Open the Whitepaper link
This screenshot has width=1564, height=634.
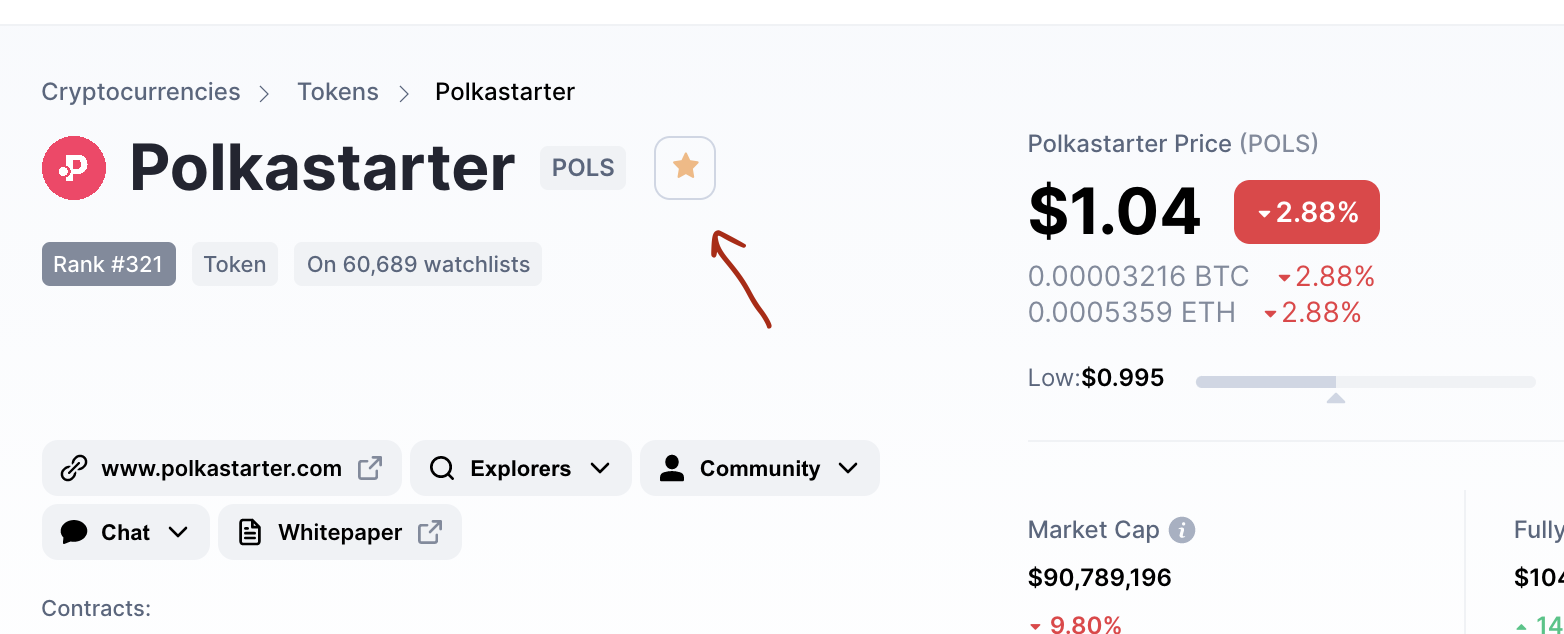pos(340,532)
